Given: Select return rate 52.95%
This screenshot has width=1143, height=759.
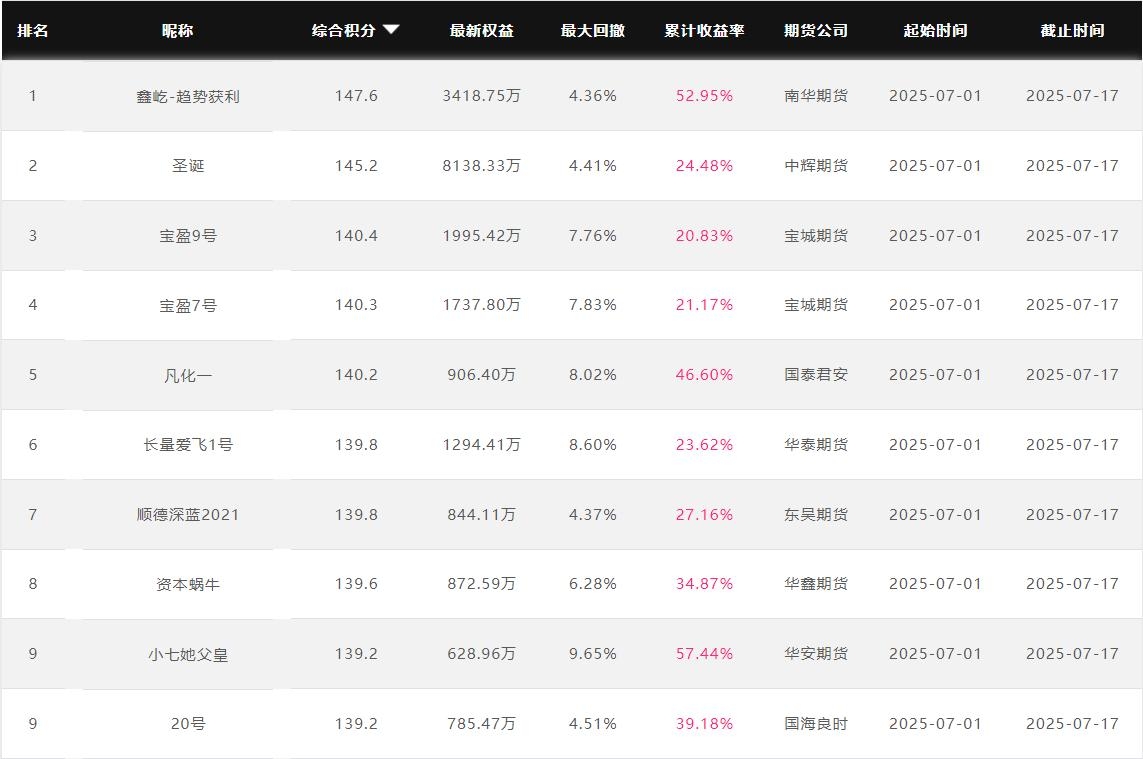Looking at the screenshot, I should [704, 96].
